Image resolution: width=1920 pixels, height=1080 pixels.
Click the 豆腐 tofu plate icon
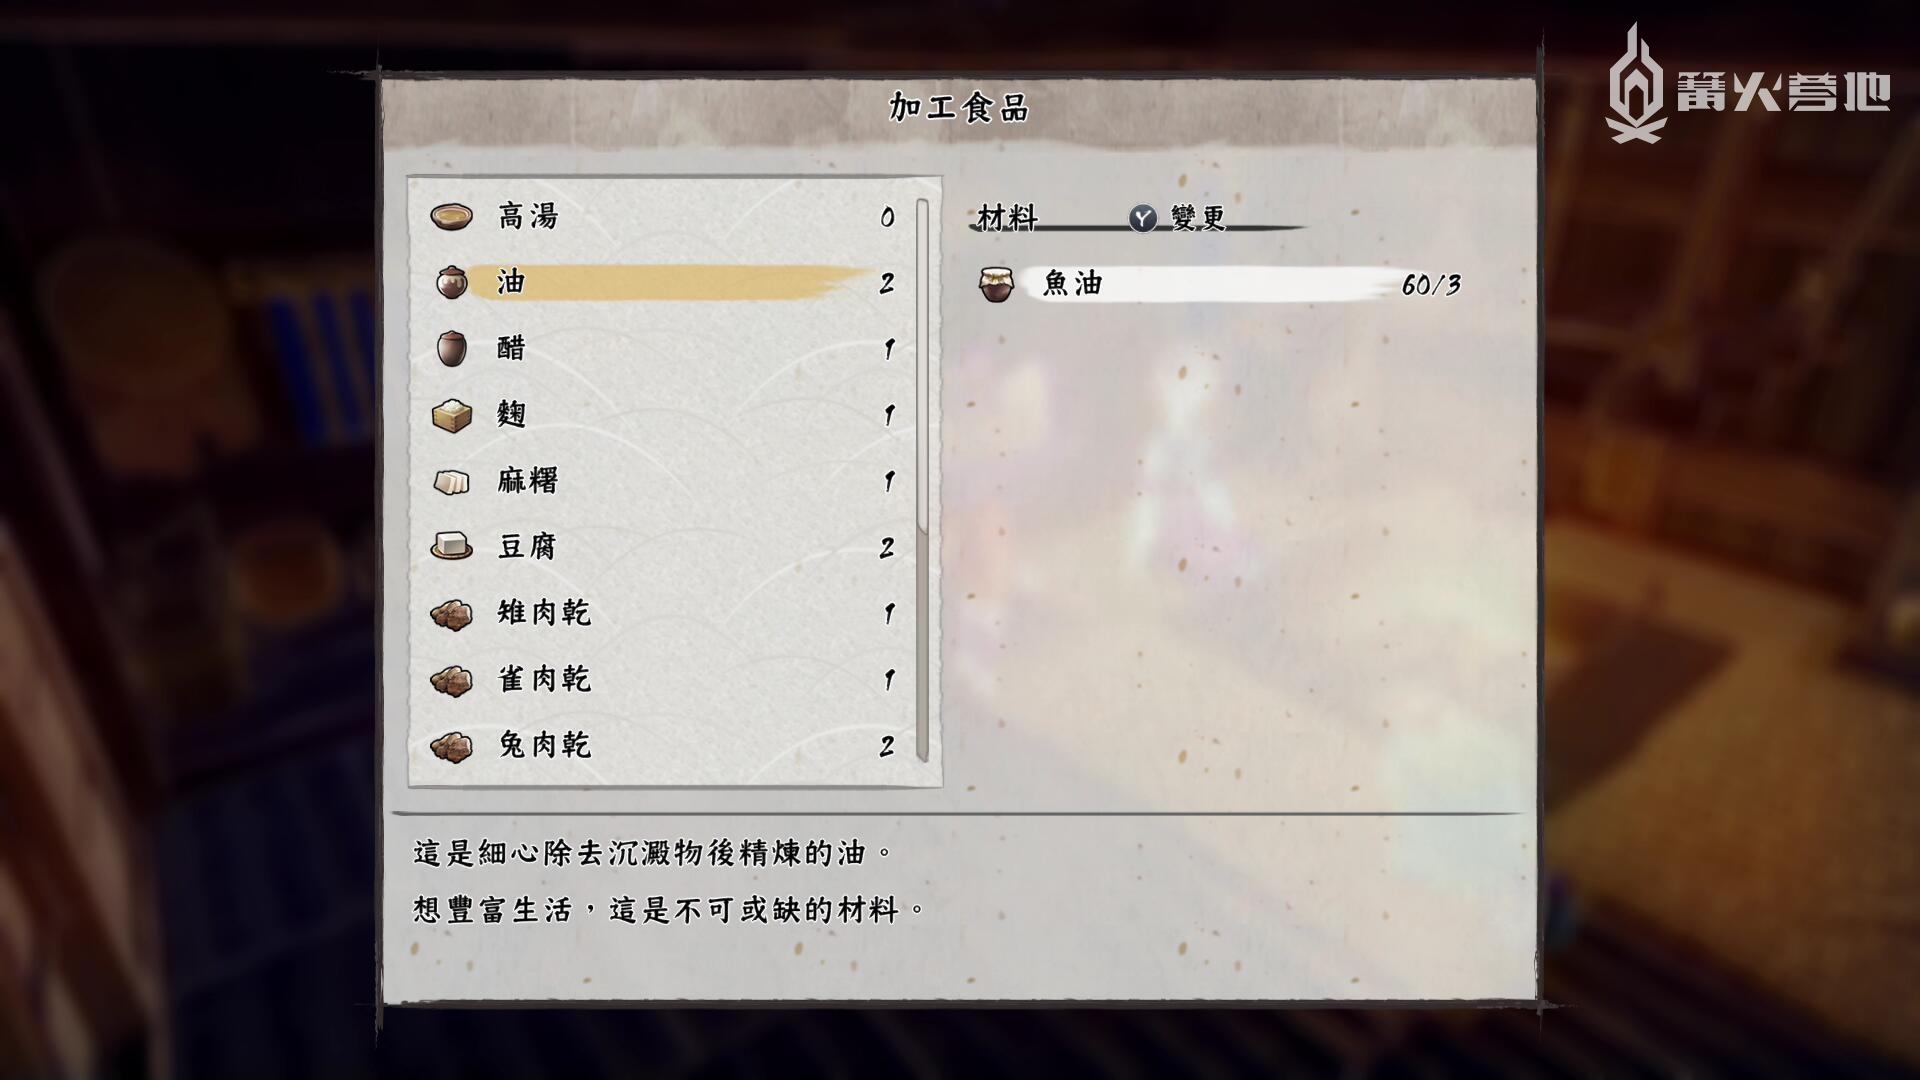[x=451, y=546]
